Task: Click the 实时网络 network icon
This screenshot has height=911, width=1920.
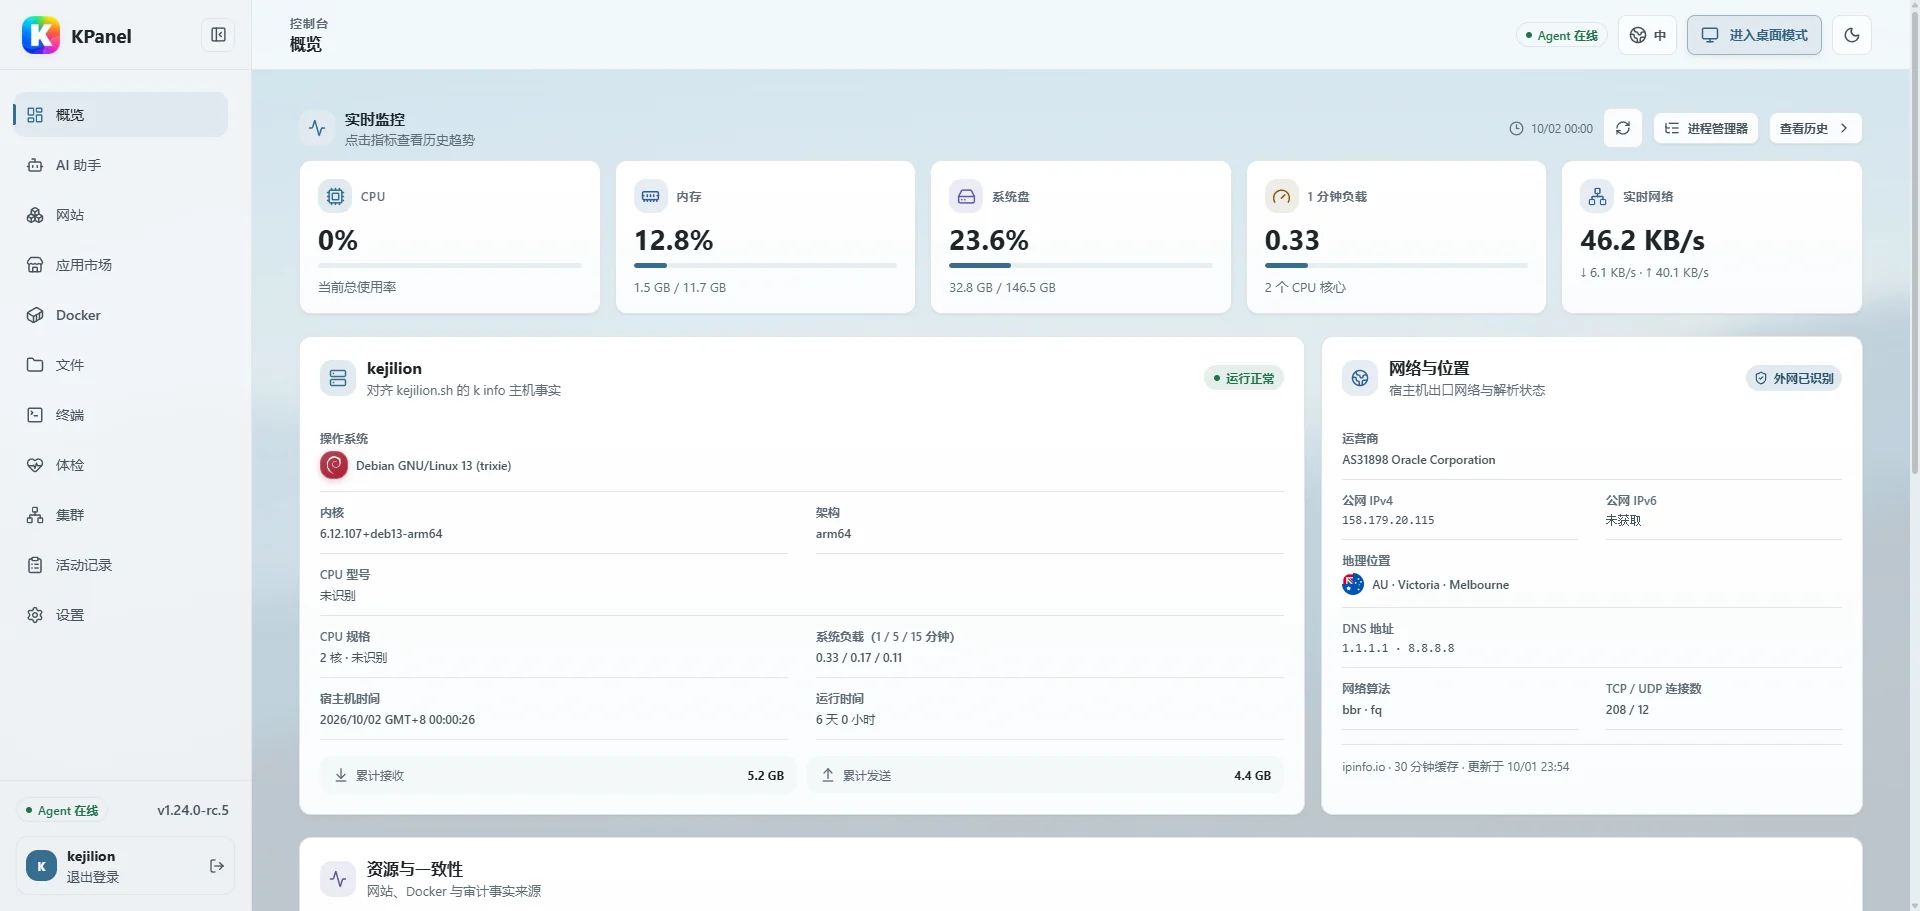Action: click(x=1597, y=196)
